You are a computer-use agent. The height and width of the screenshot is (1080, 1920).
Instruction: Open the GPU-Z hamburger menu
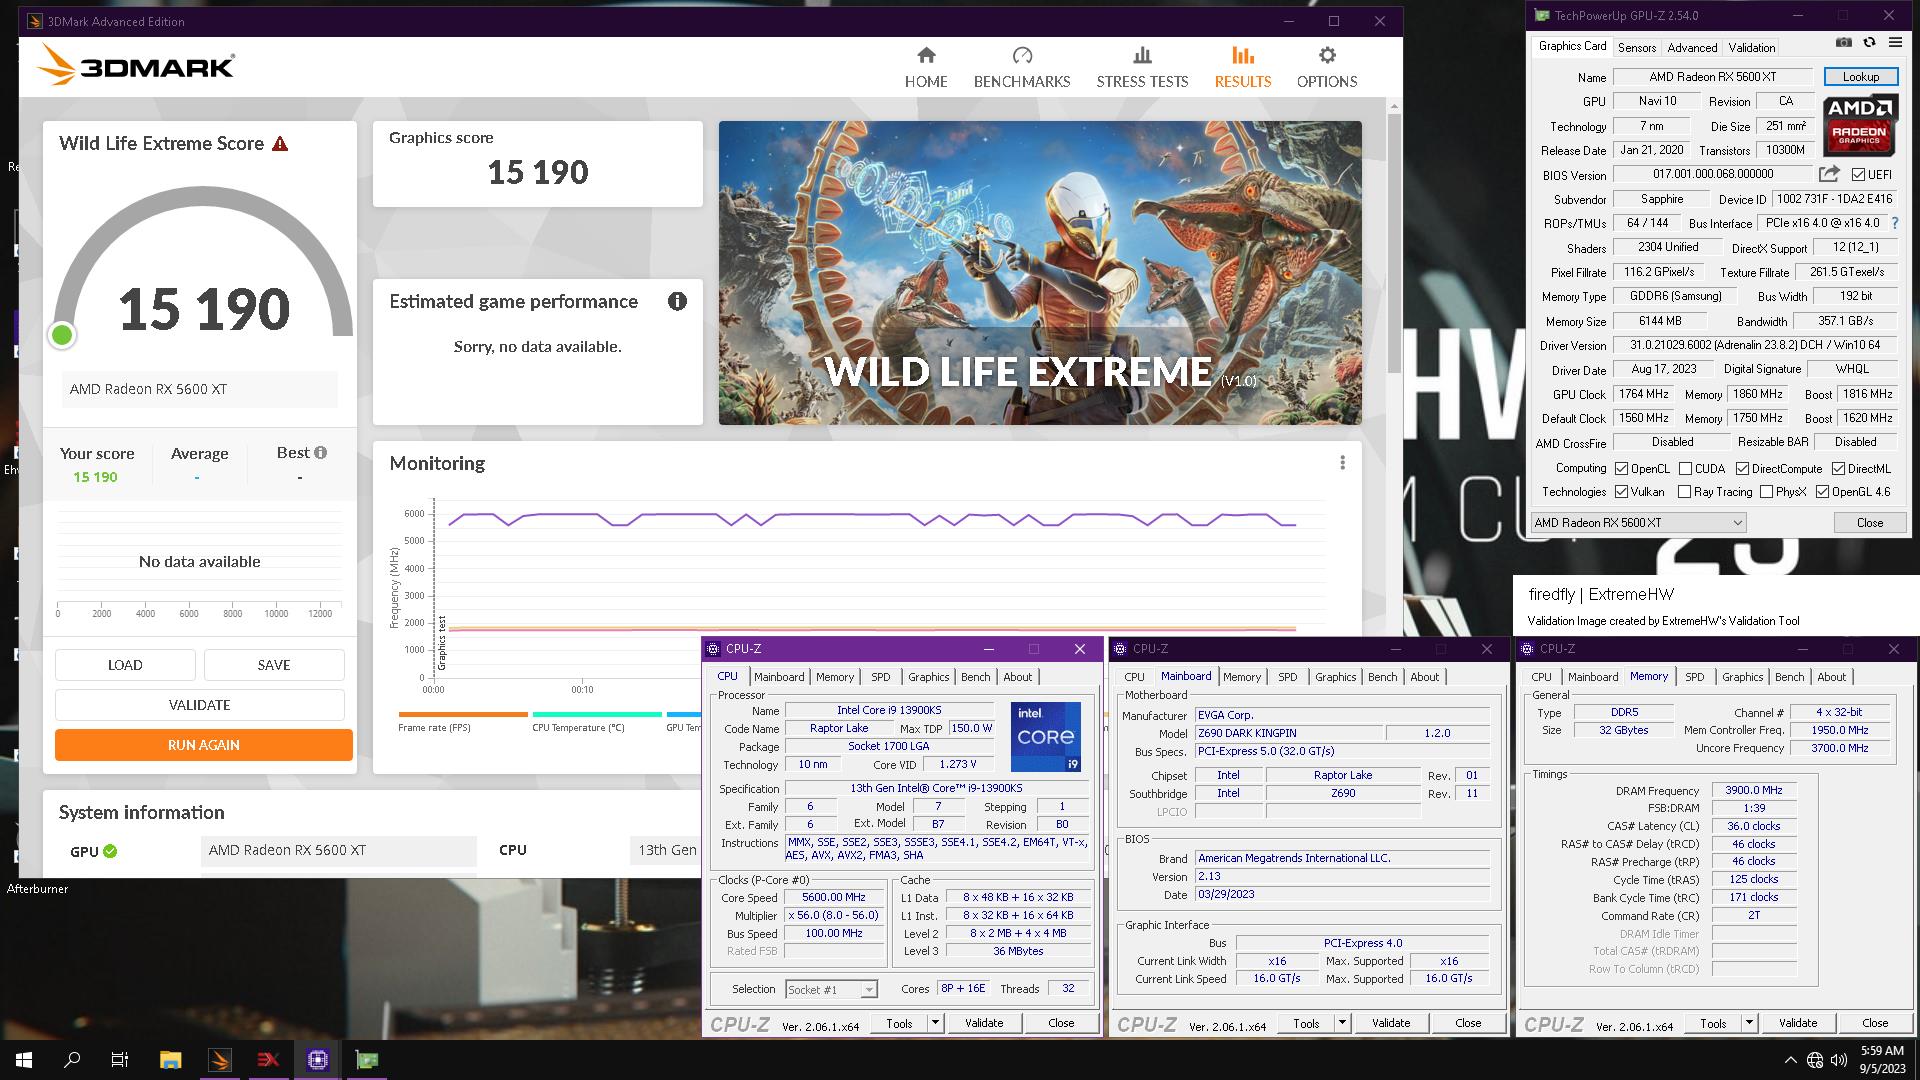(x=1895, y=43)
